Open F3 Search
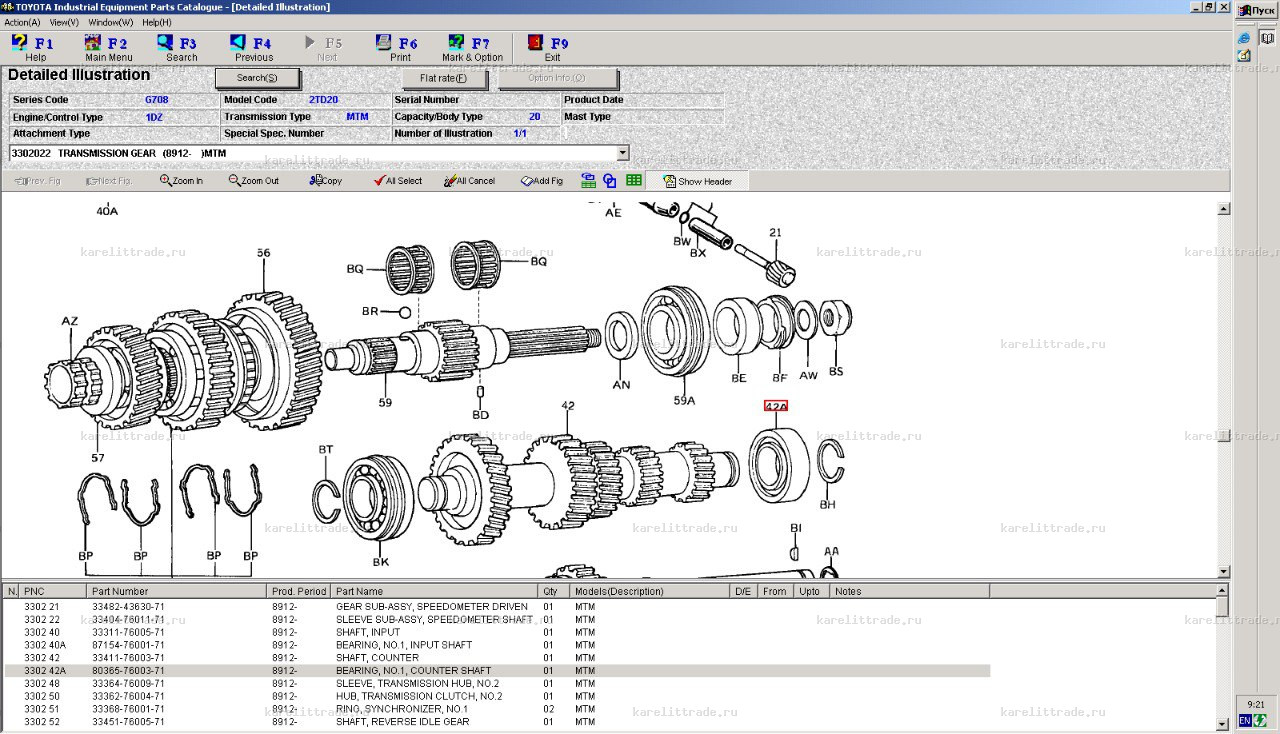The image size is (1280, 734). point(180,48)
